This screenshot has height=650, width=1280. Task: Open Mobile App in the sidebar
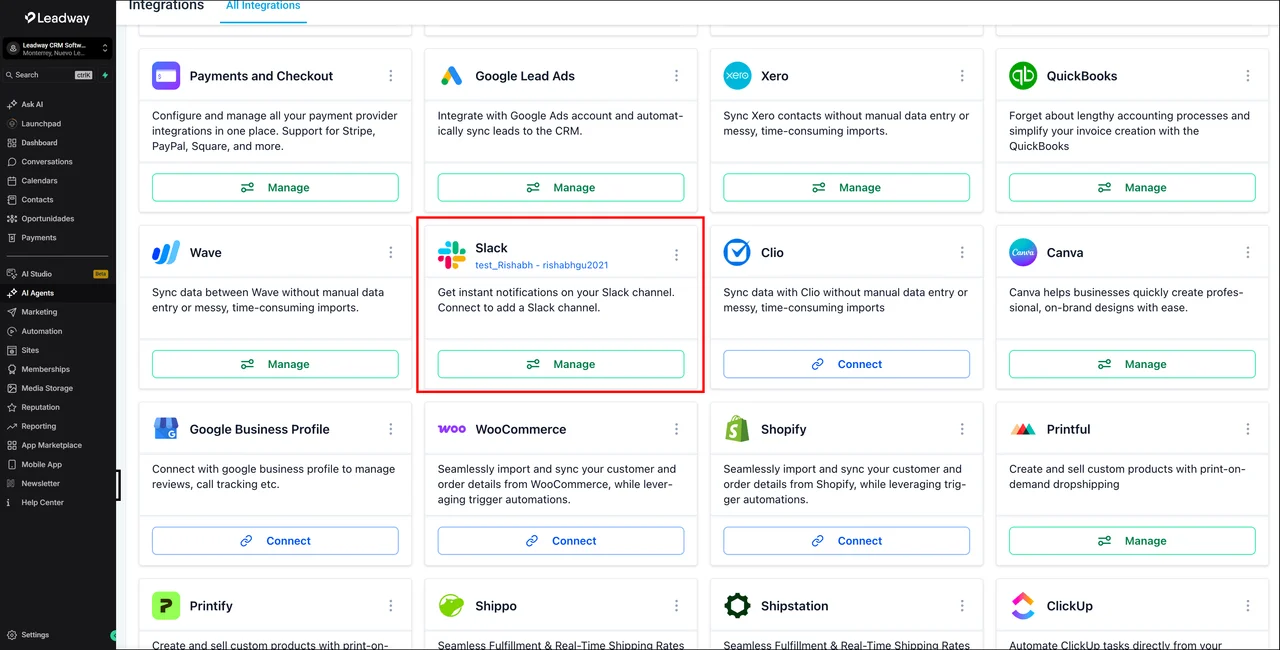(41, 464)
